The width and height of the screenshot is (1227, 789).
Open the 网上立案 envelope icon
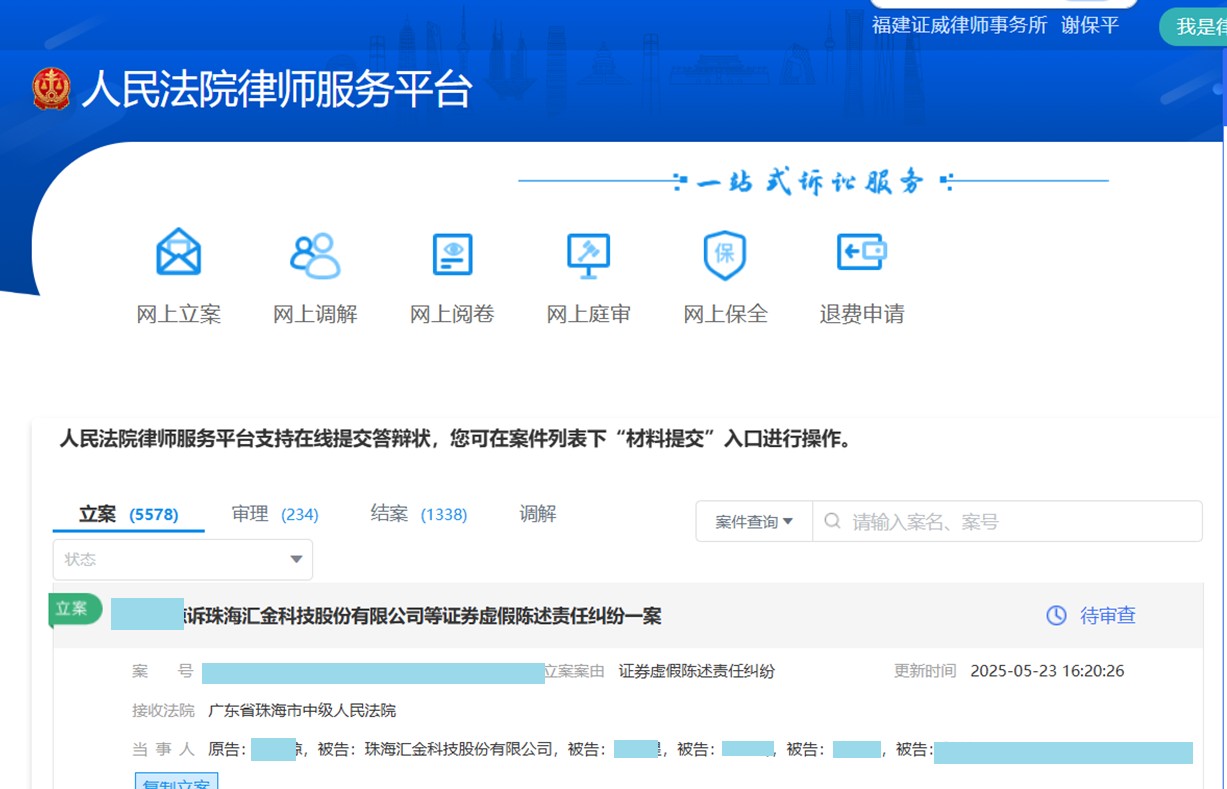(178, 253)
